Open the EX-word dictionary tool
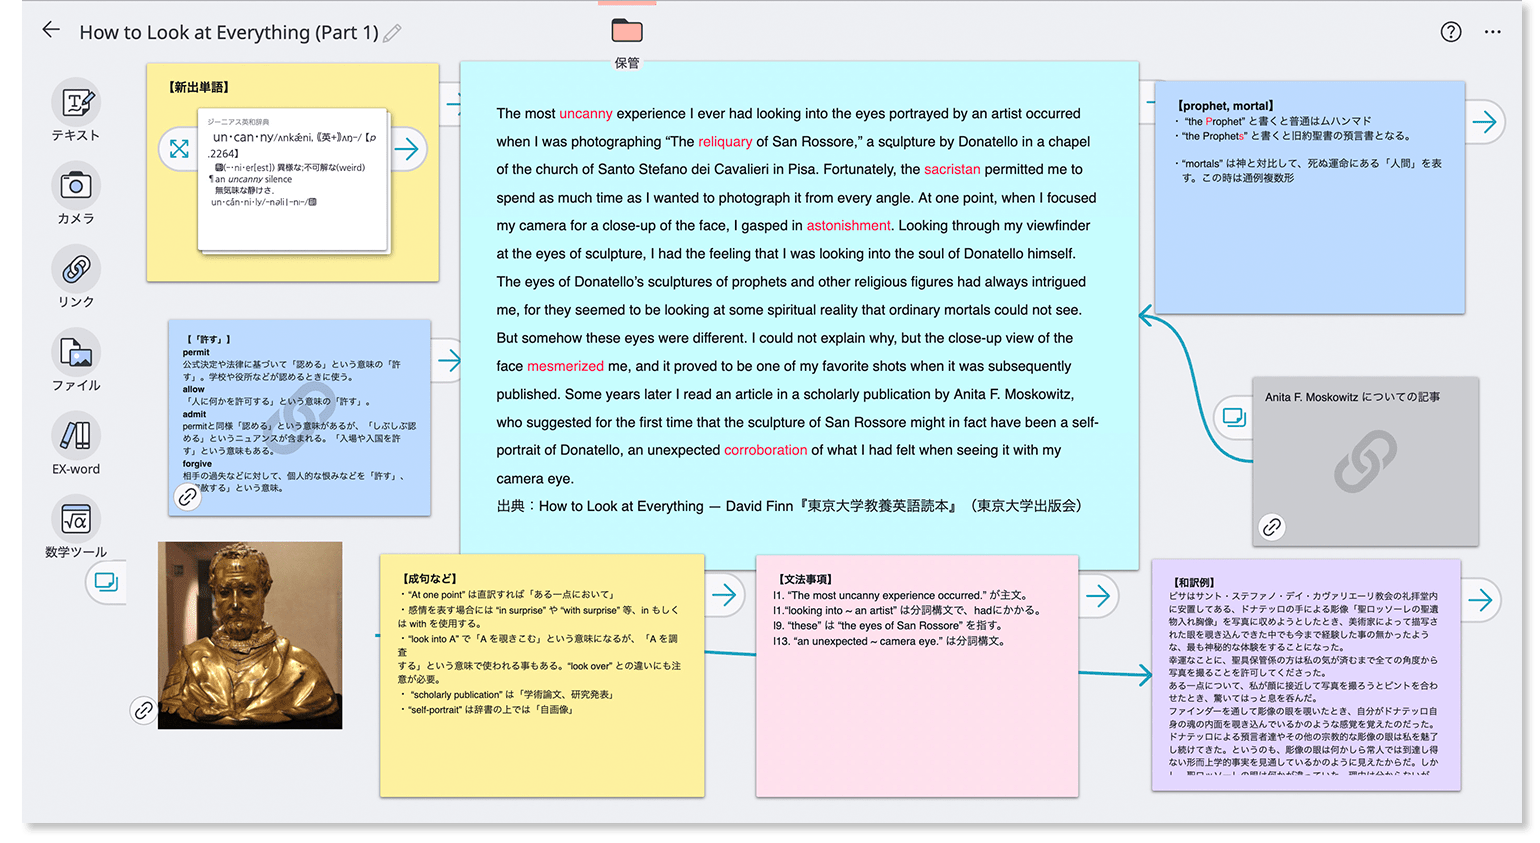Image resolution: width=1540 pixels, height=843 pixels. point(76,444)
